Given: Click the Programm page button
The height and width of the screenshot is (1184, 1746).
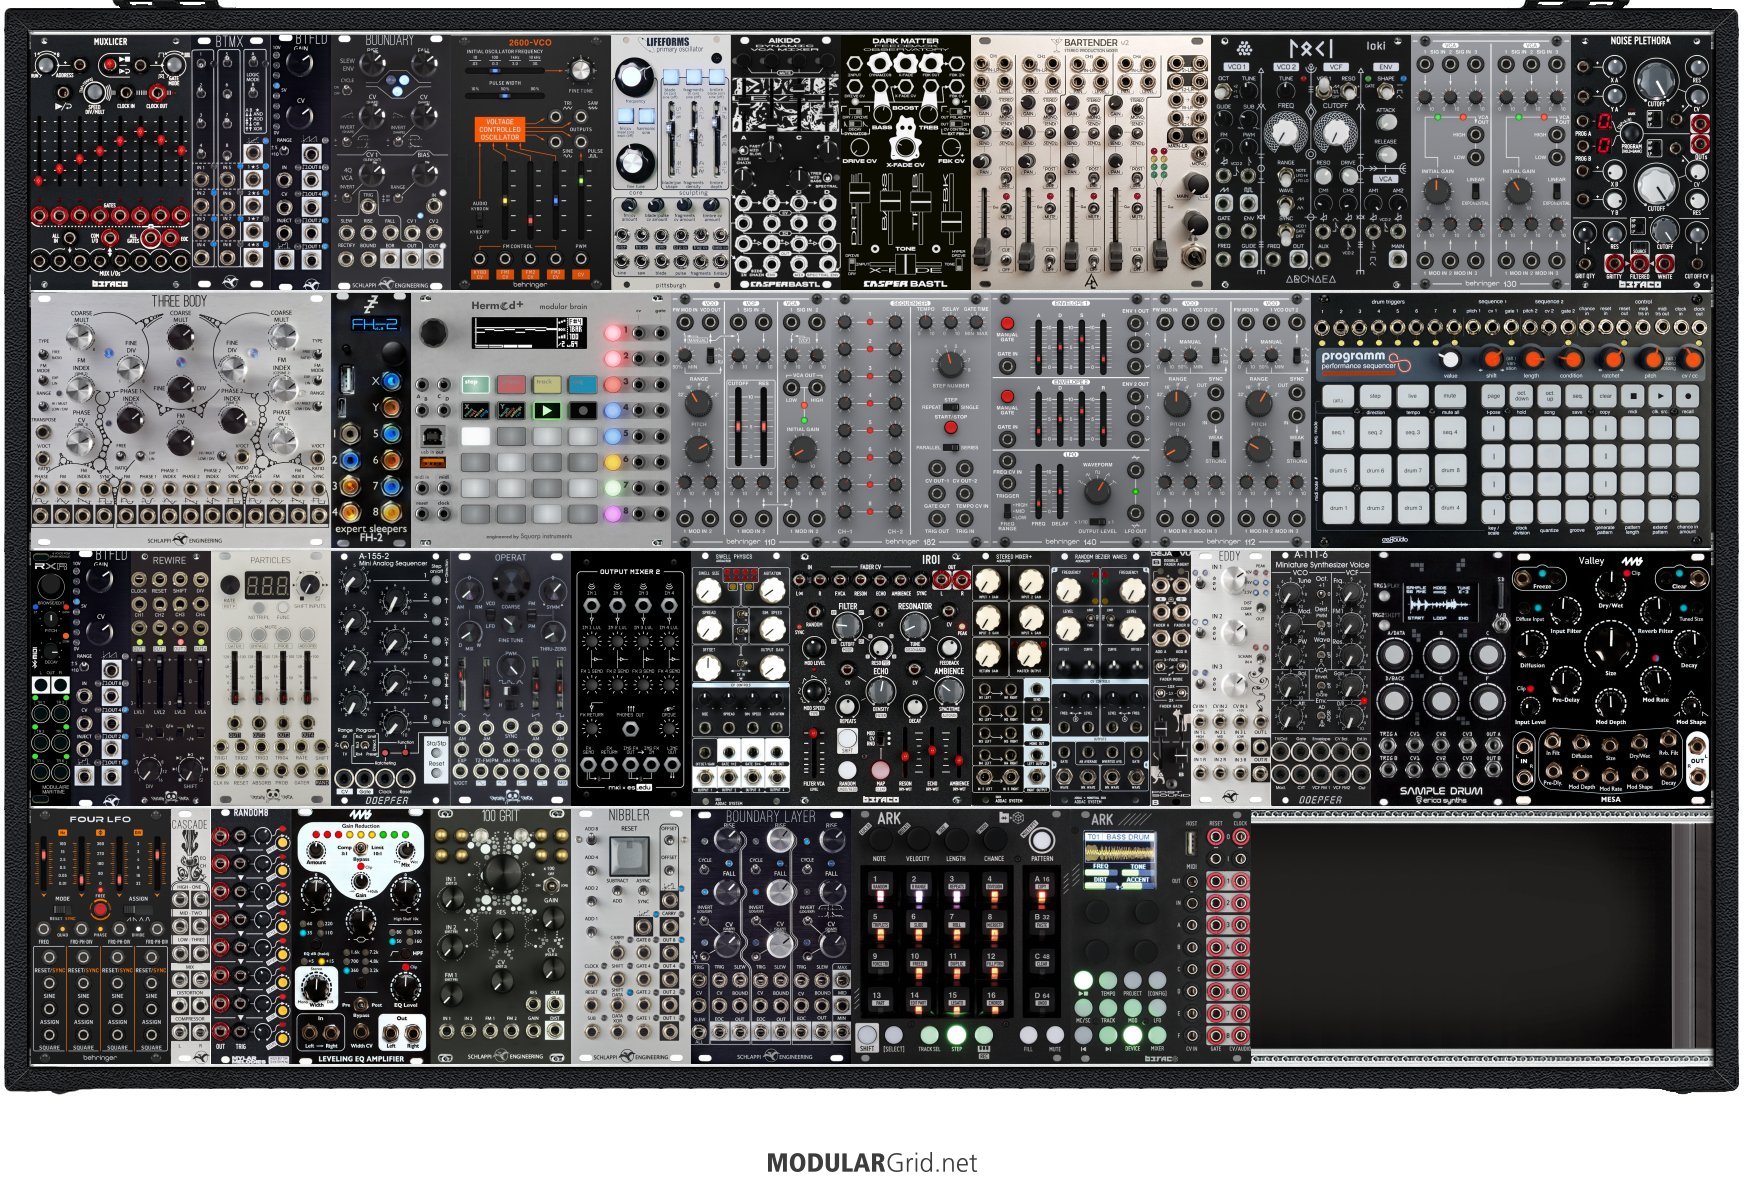Looking at the screenshot, I should [x=1494, y=396].
